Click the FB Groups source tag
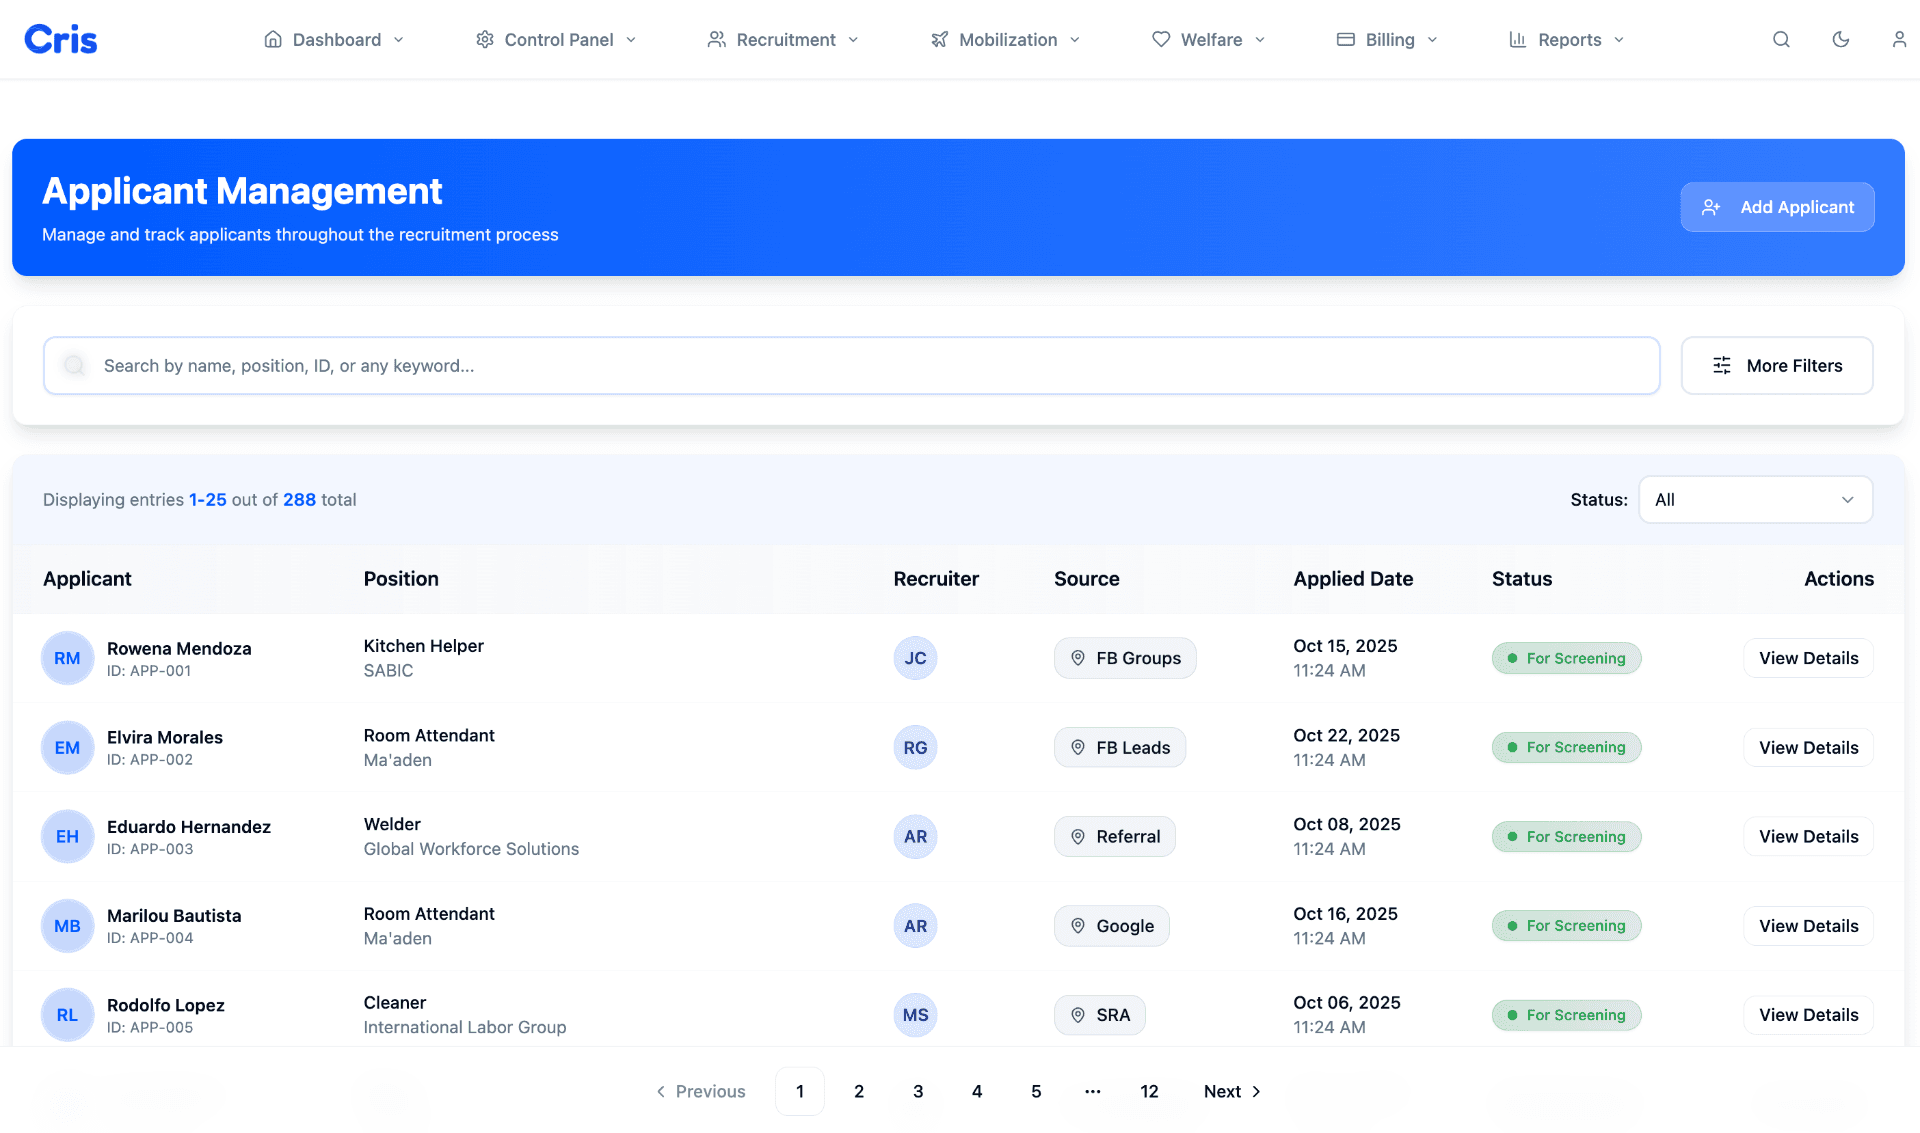 (x=1125, y=658)
